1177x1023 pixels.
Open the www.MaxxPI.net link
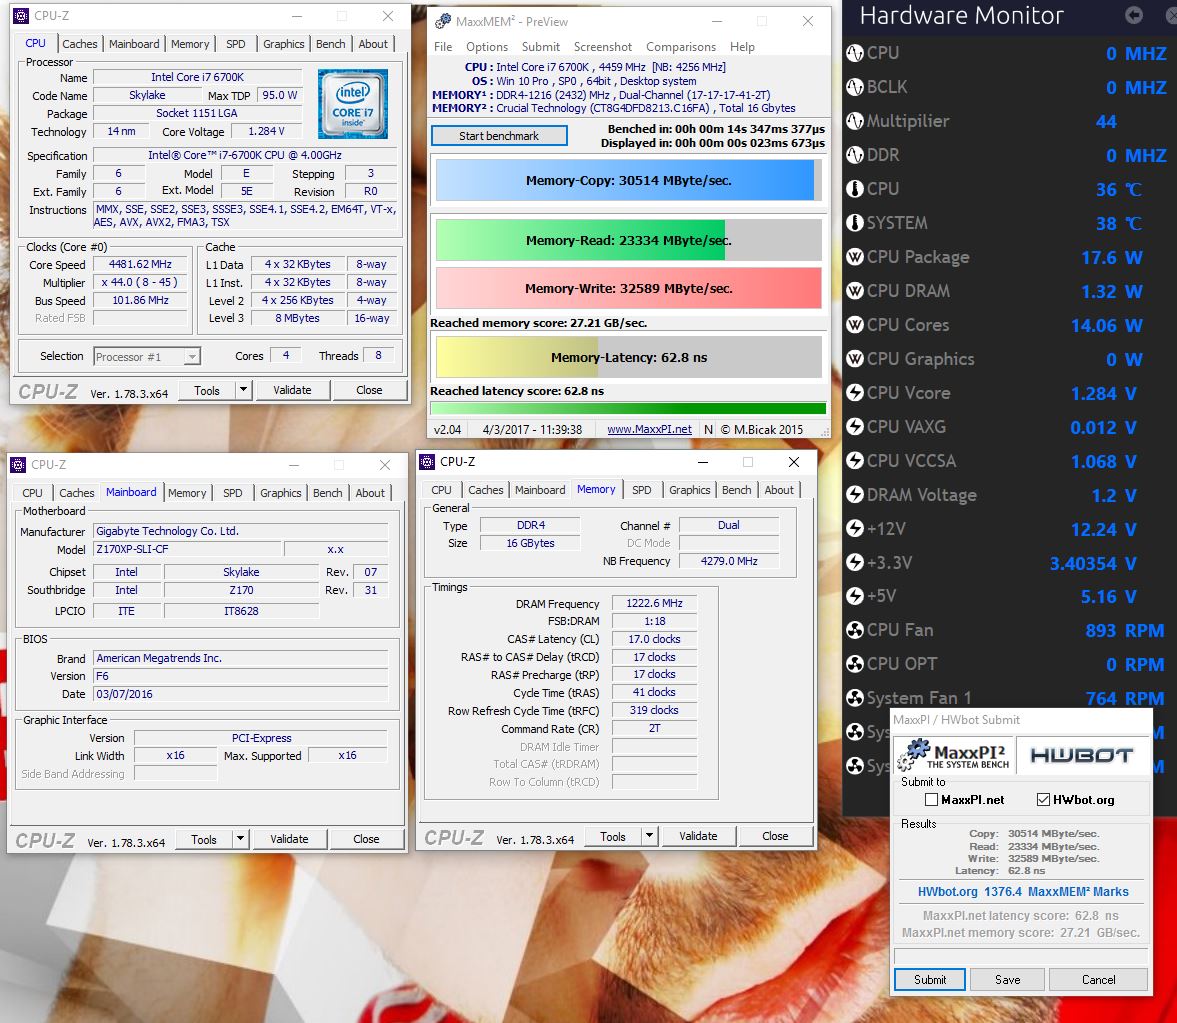click(649, 429)
